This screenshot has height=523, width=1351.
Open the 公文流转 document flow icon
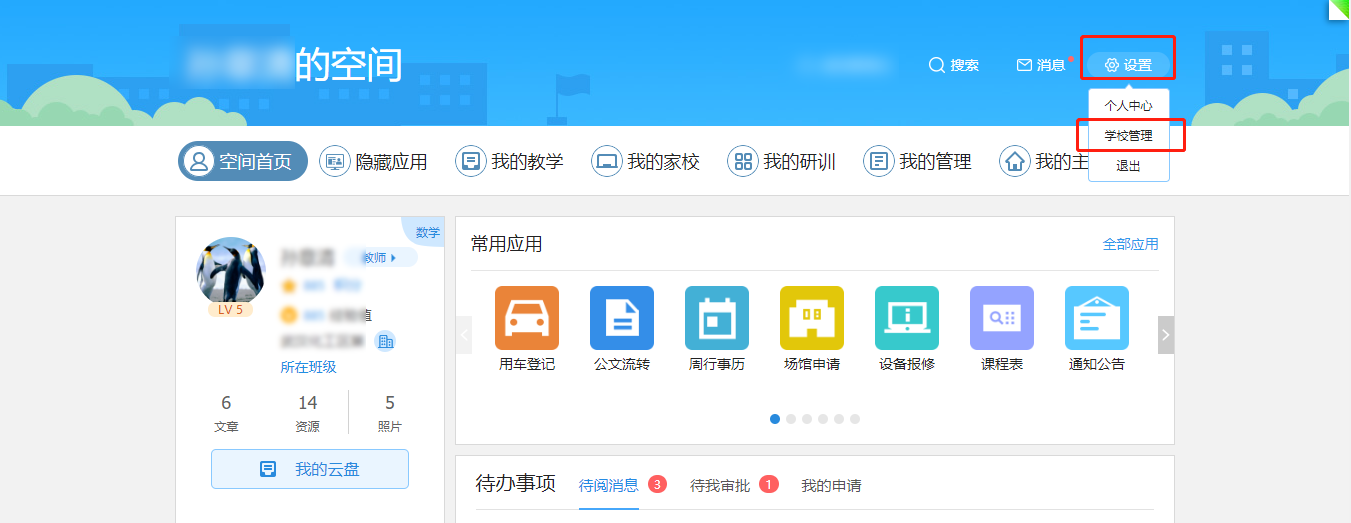point(622,318)
